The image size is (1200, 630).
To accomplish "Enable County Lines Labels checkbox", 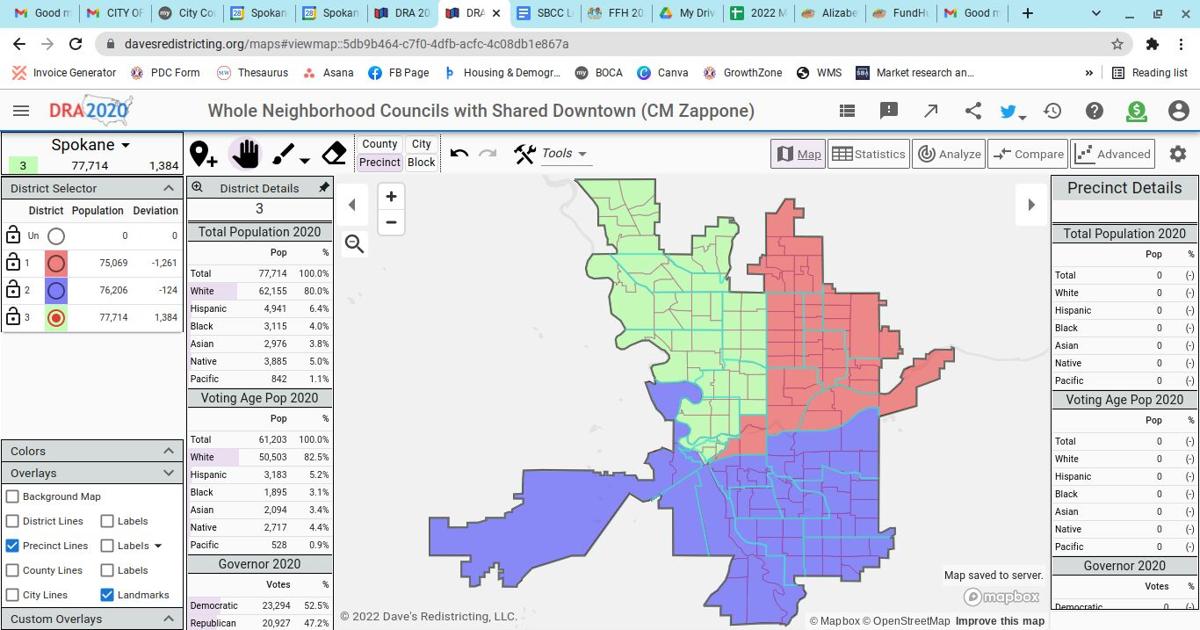I will point(107,570).
